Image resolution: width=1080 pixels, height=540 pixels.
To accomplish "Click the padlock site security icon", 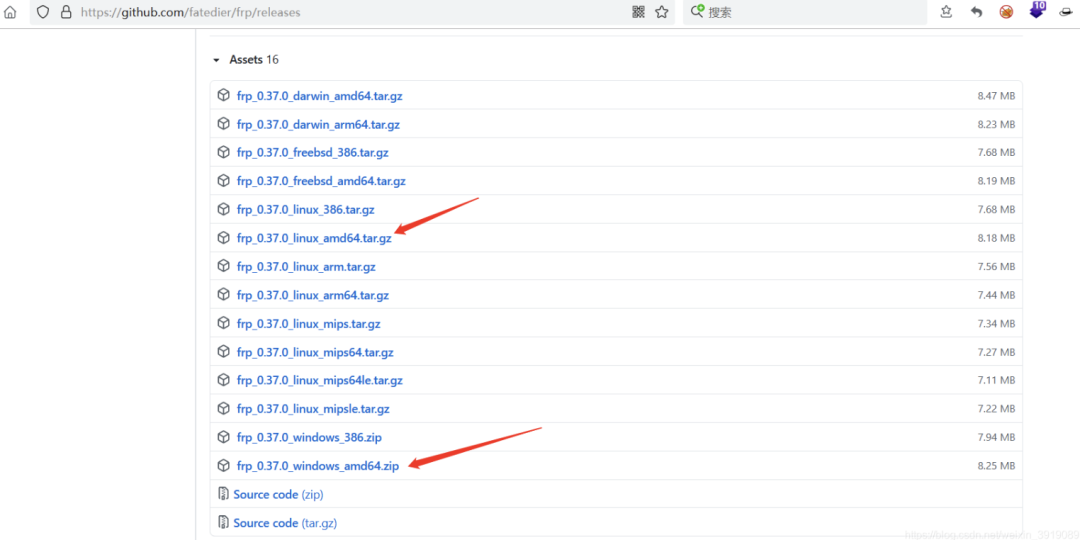I will tap(66, 12).
